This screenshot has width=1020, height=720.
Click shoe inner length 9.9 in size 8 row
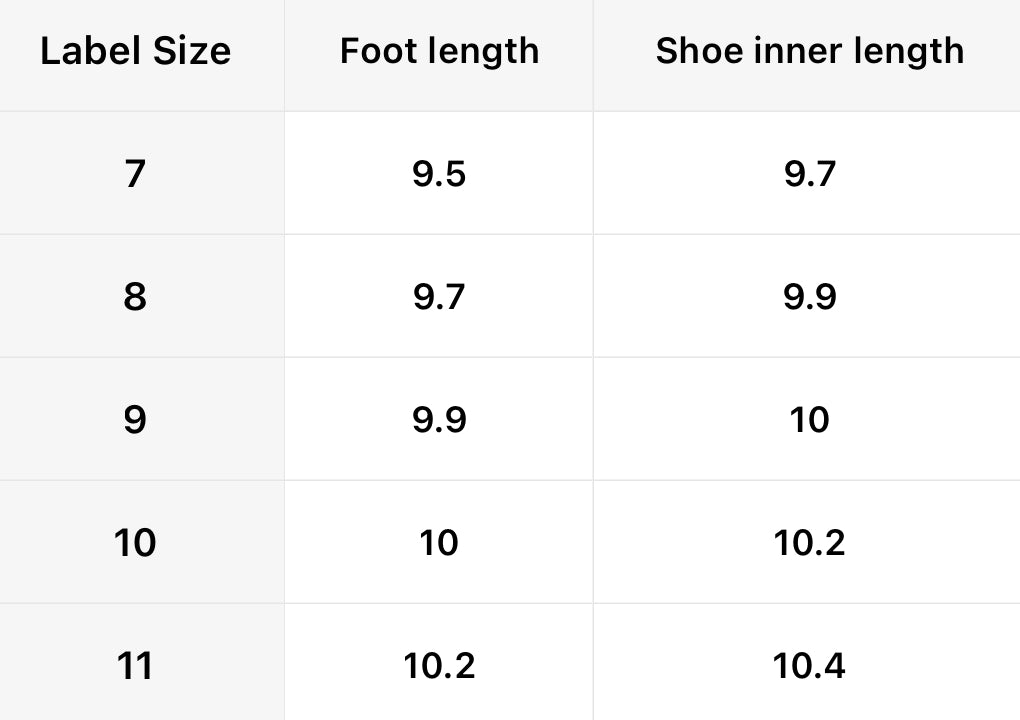(809, 297)
